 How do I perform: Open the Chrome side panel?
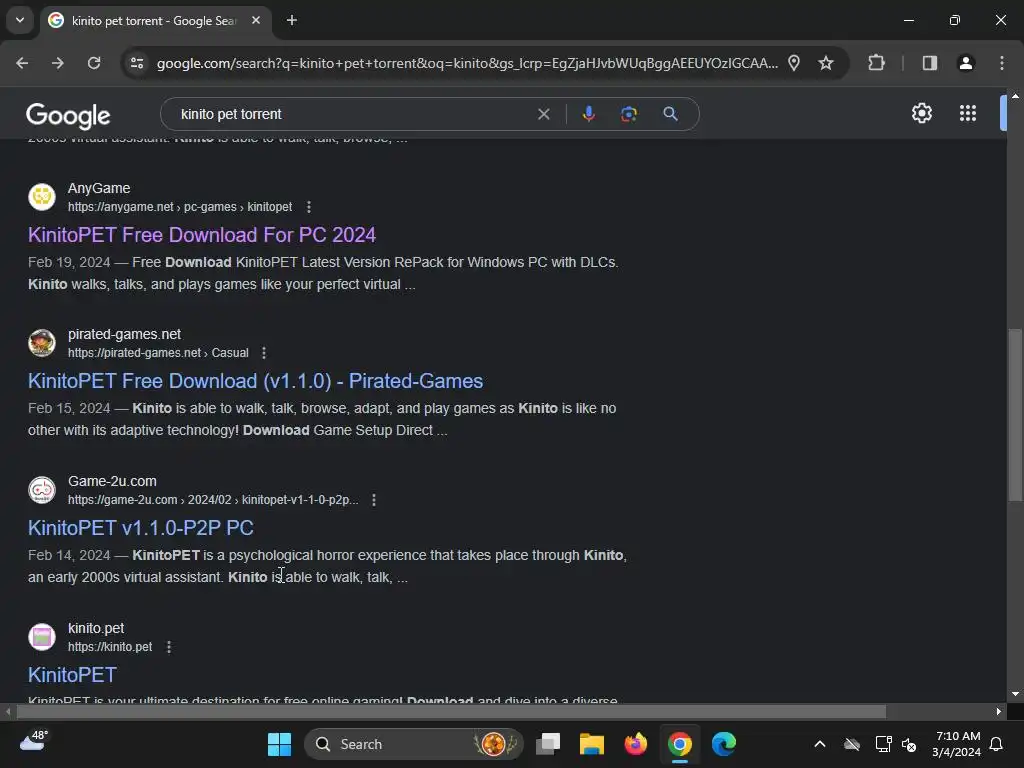point(930,63)
